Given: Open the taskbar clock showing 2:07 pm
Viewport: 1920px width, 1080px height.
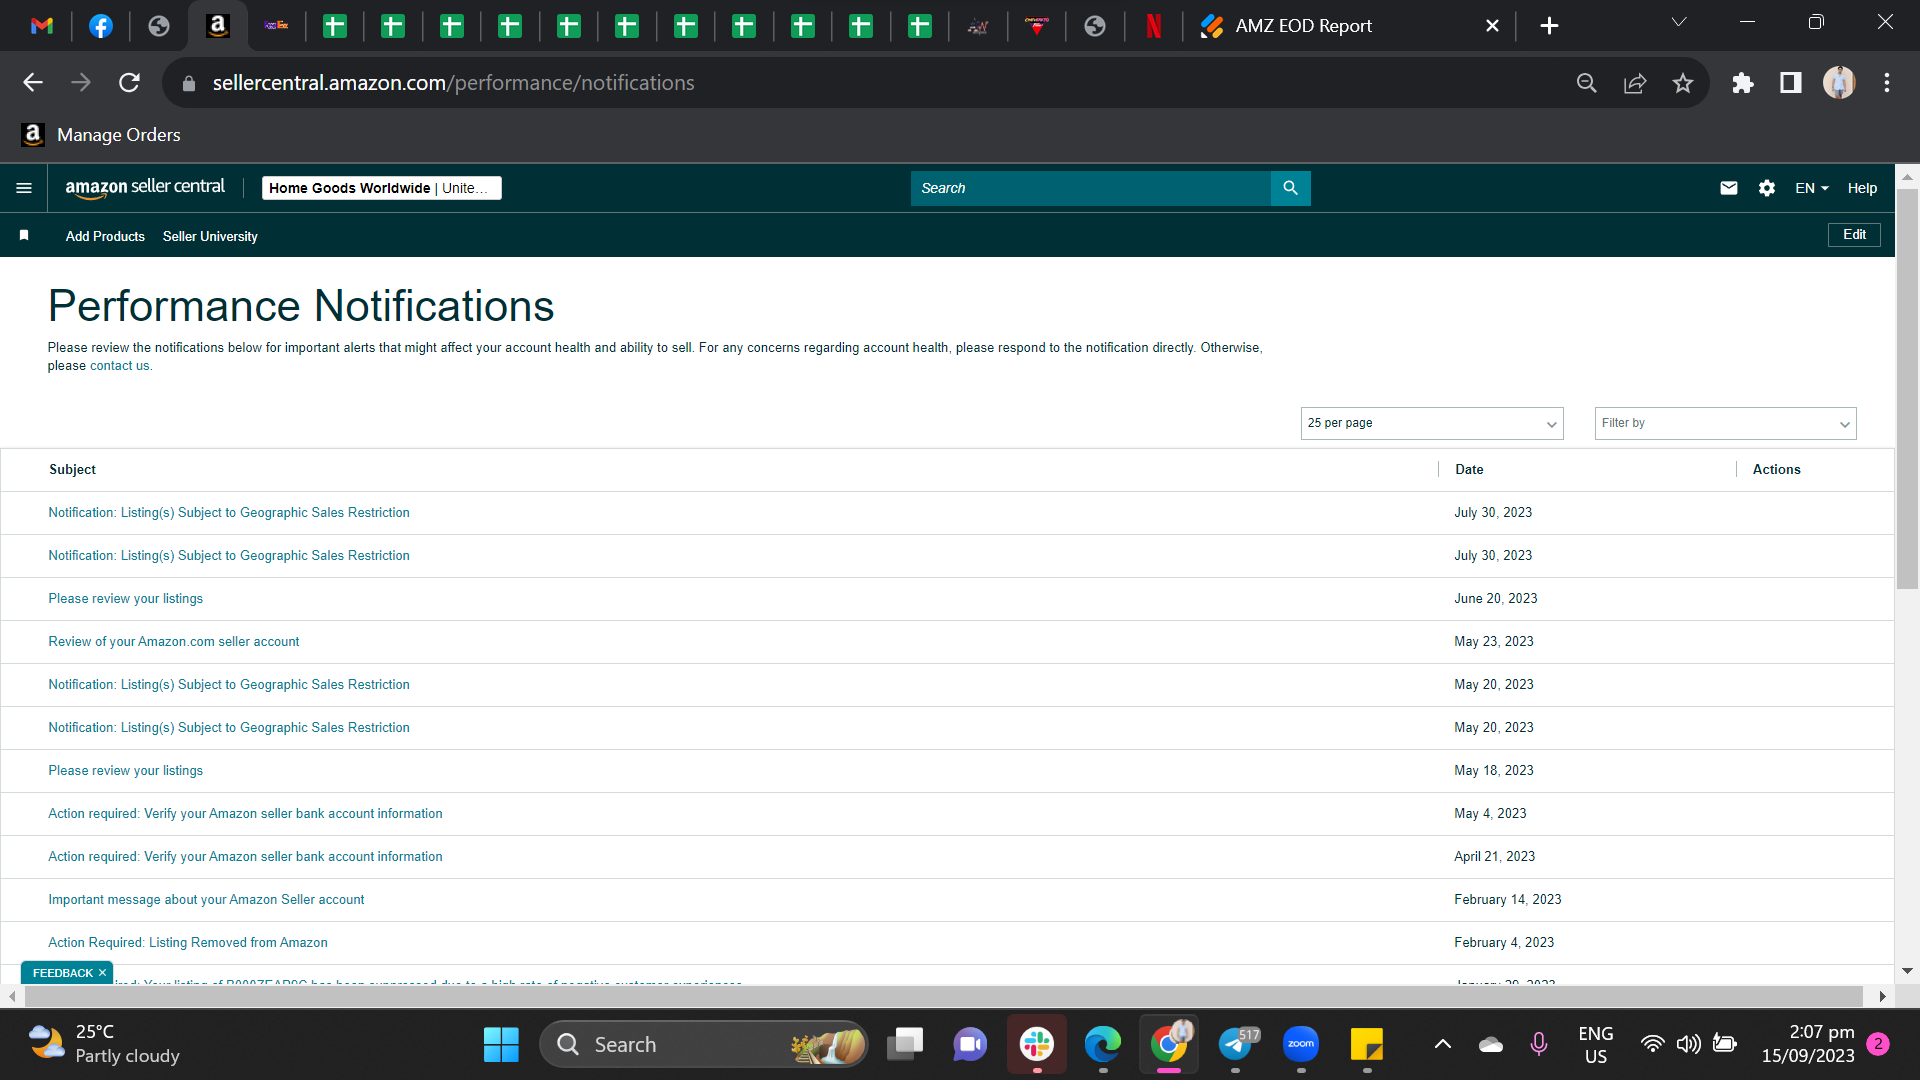Looking at the screenshot, I should pyautogui.click(x=1808, y=1044).
